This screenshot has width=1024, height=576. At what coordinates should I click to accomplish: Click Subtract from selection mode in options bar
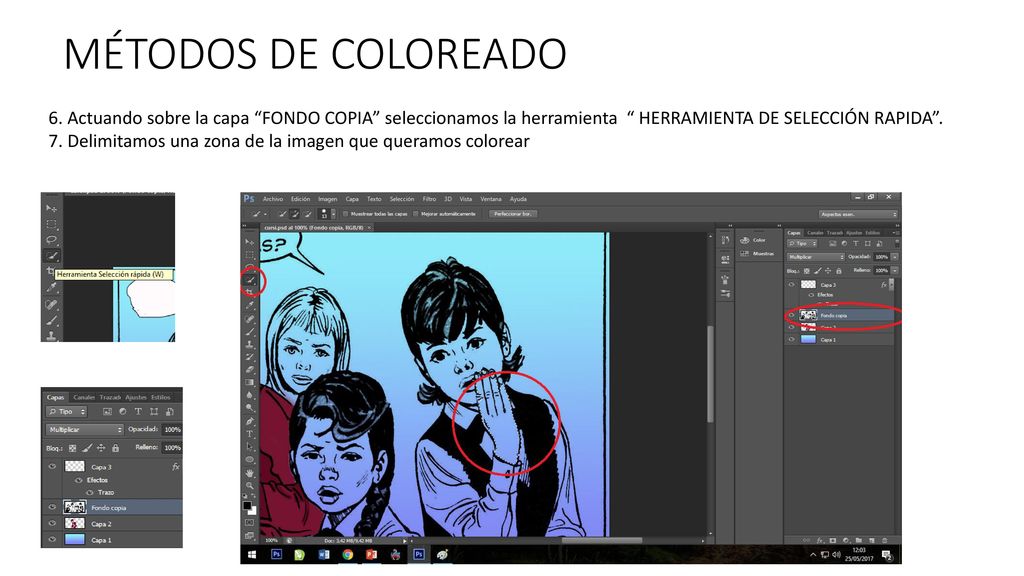308,214
